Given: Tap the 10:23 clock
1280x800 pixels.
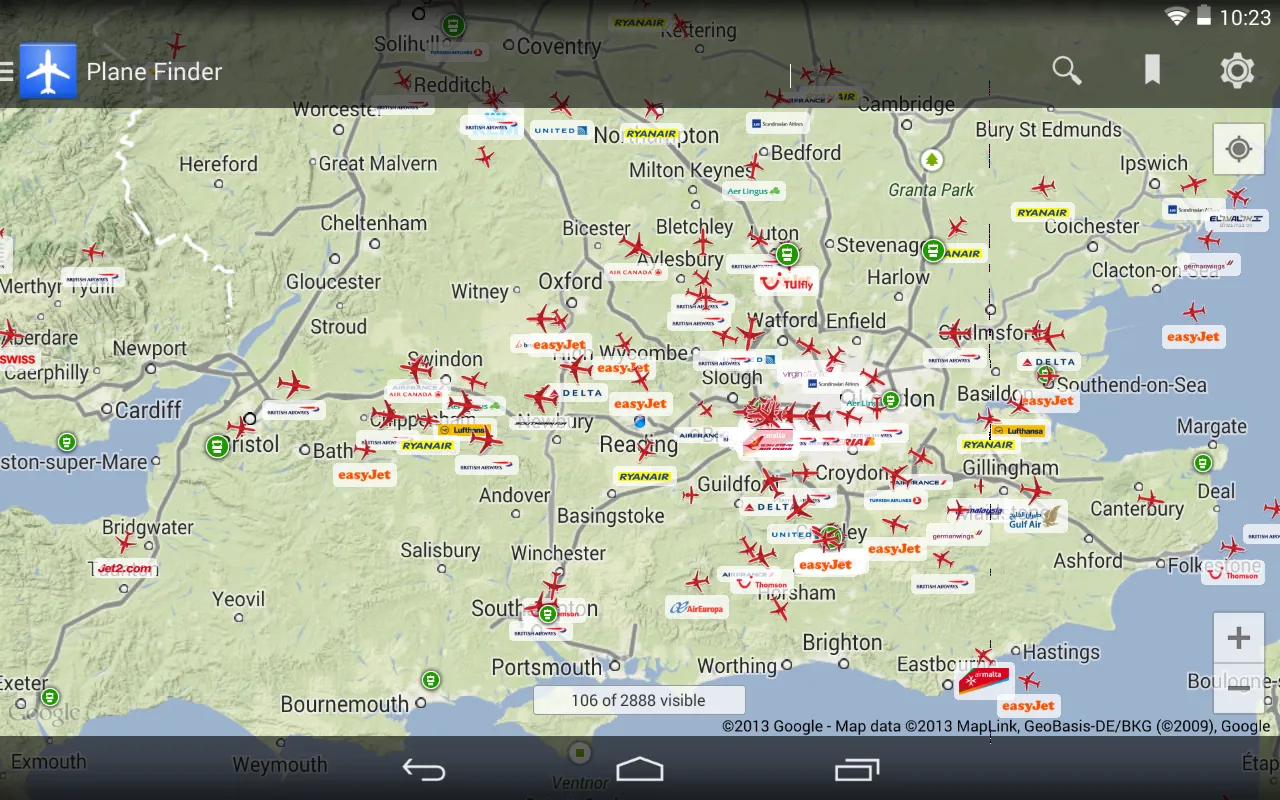Looking at the screenshot, I should [1244, 17].
